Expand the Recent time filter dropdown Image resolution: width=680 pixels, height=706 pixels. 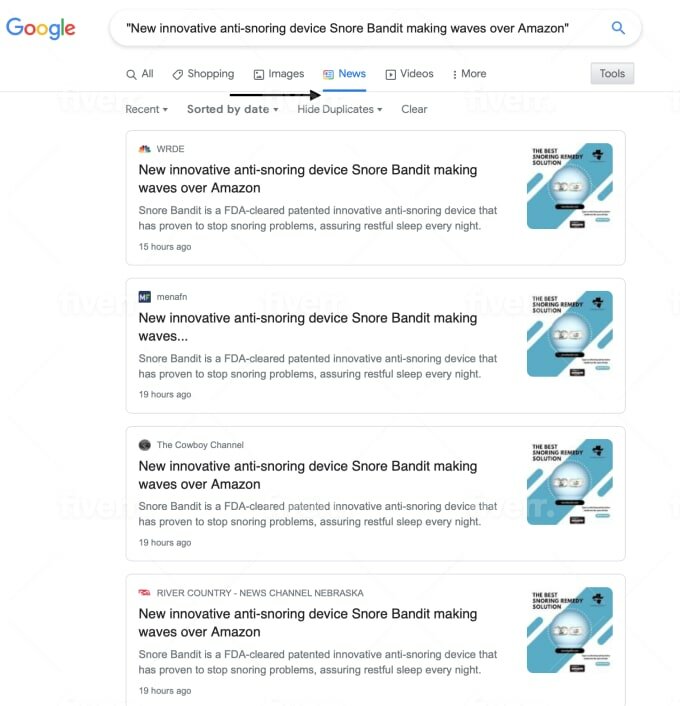pos(146,109)
